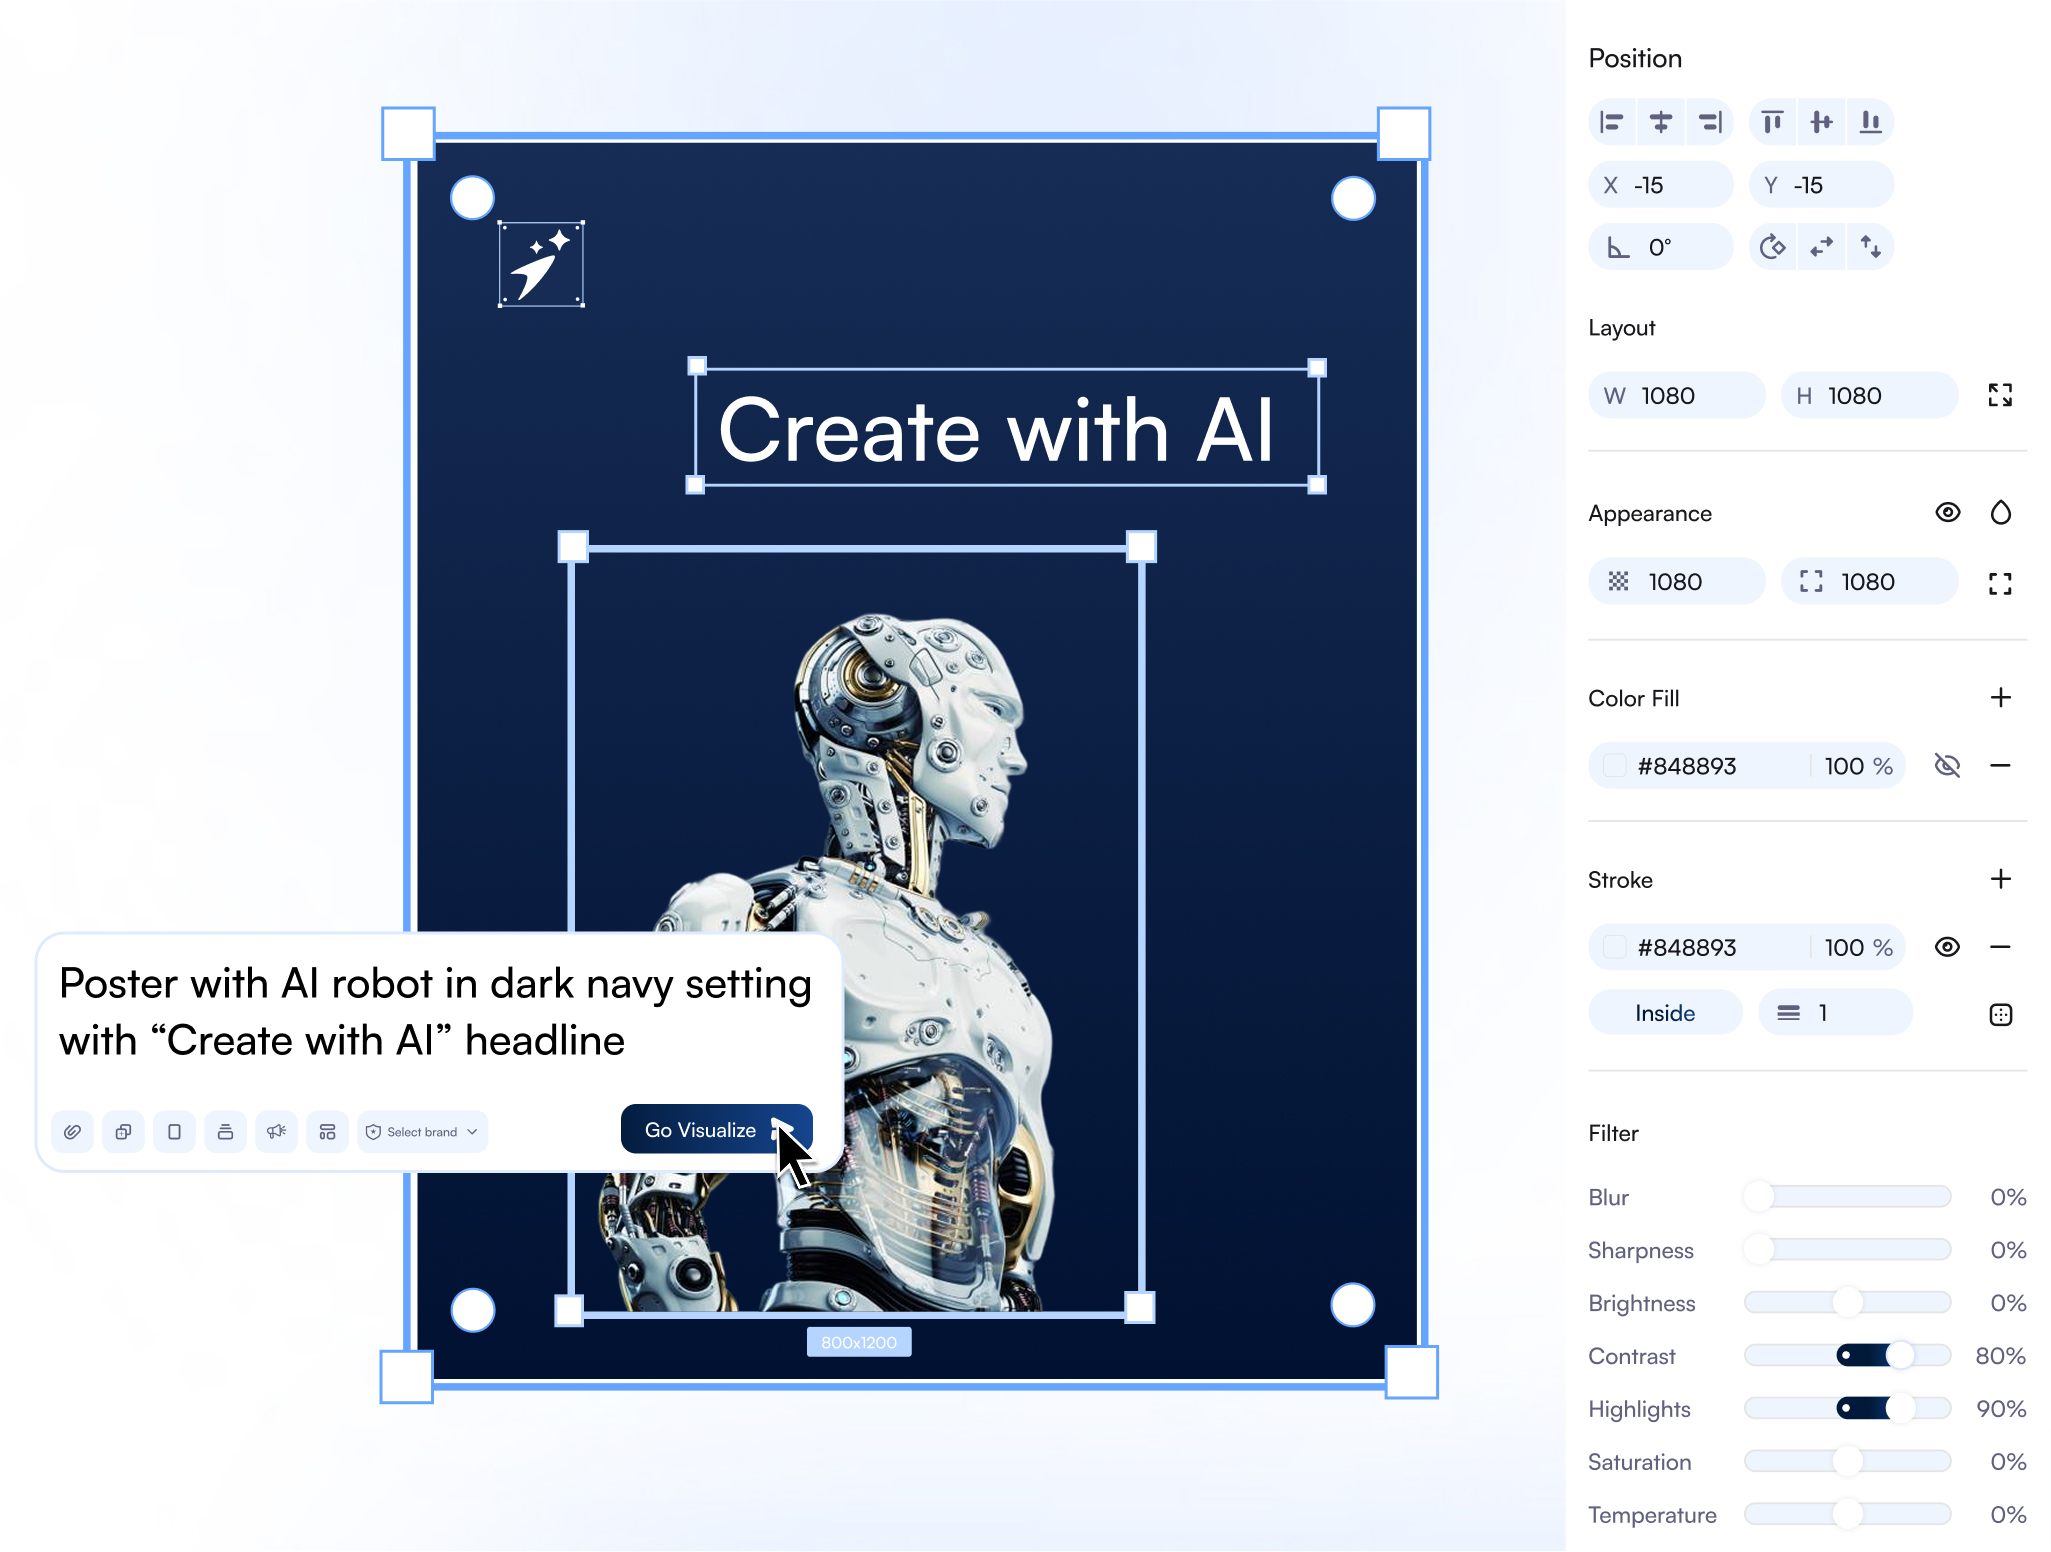This screenshot has height=1552, width=2051.
Task: Click the layout templates icon in prompt bar
Action: pos(327,1131)
